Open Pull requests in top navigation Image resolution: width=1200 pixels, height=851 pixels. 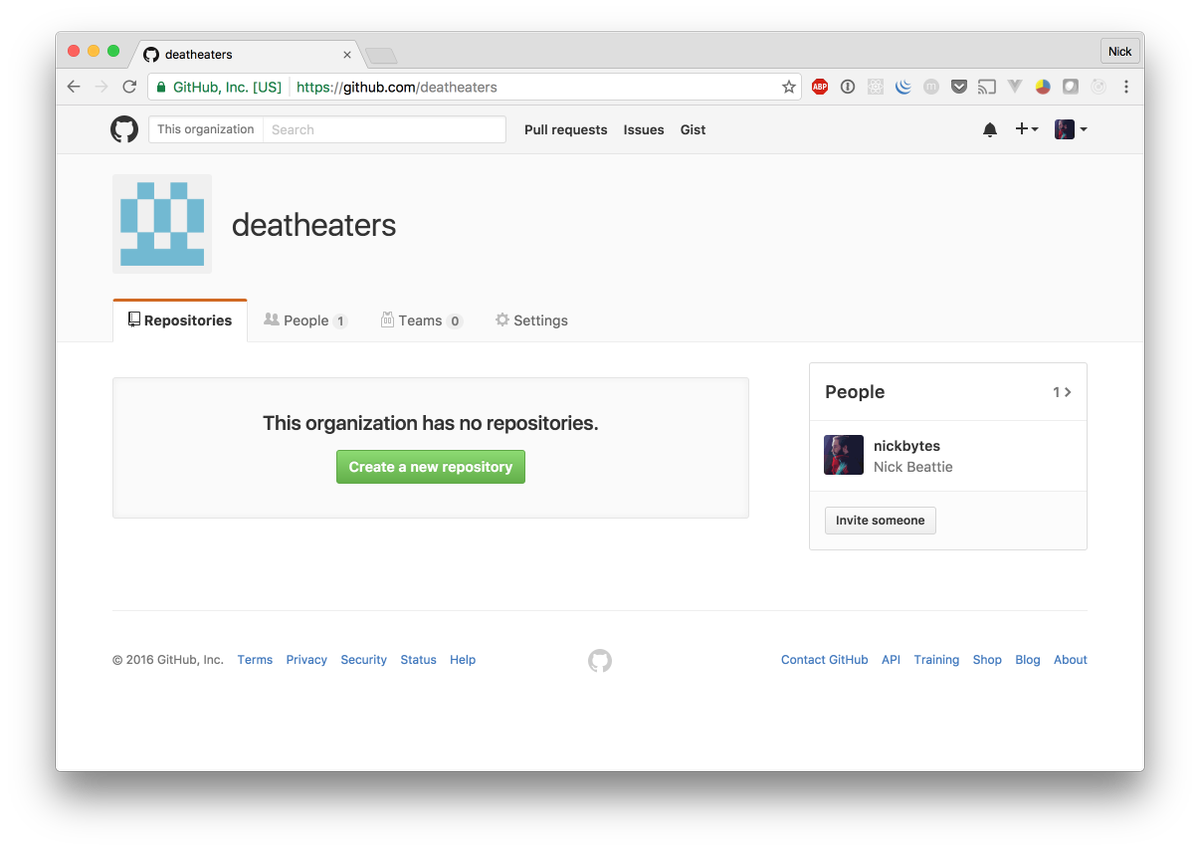[566, 130]
